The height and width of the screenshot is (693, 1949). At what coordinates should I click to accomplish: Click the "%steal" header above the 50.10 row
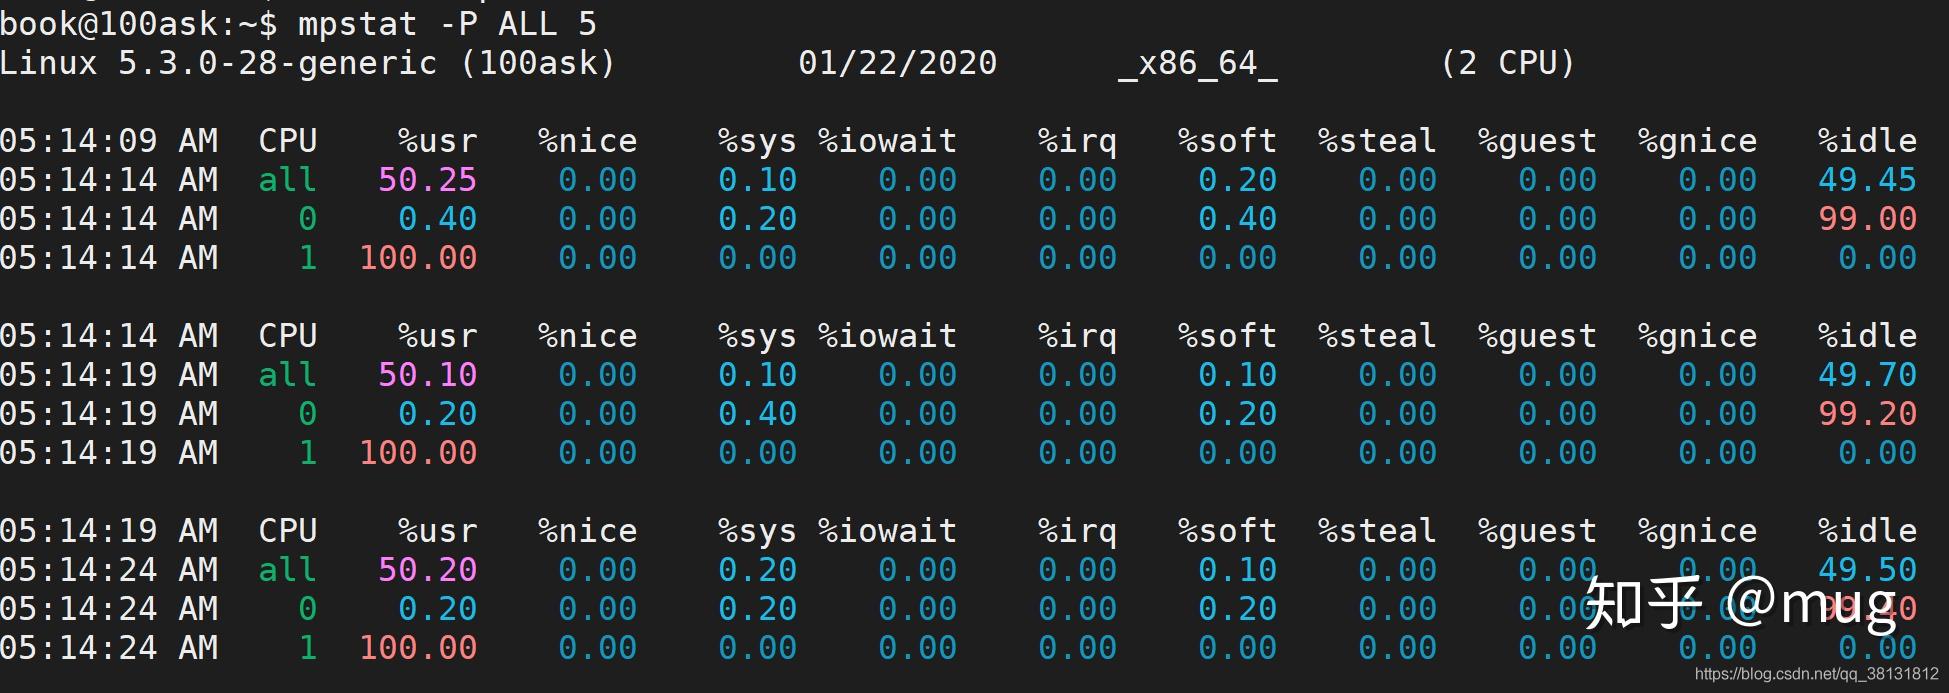coord(1378,336)
